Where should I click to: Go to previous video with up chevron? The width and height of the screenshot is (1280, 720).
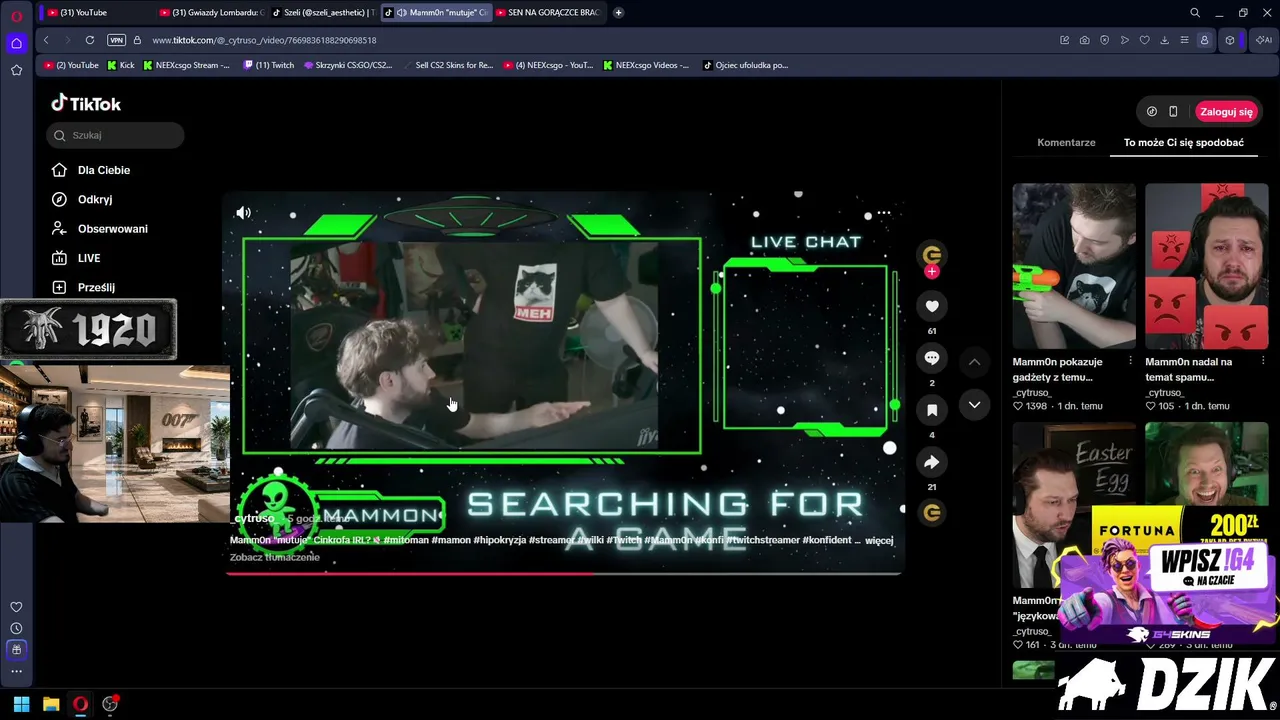pos(974,361)
